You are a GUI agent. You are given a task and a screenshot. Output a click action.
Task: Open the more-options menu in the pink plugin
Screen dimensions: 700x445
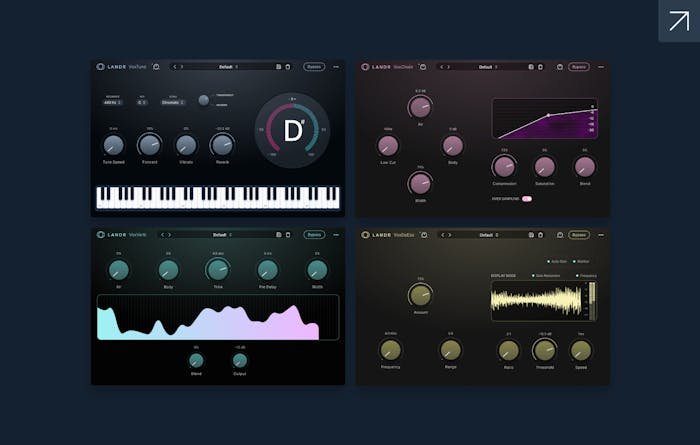click(x=601, y=67)
